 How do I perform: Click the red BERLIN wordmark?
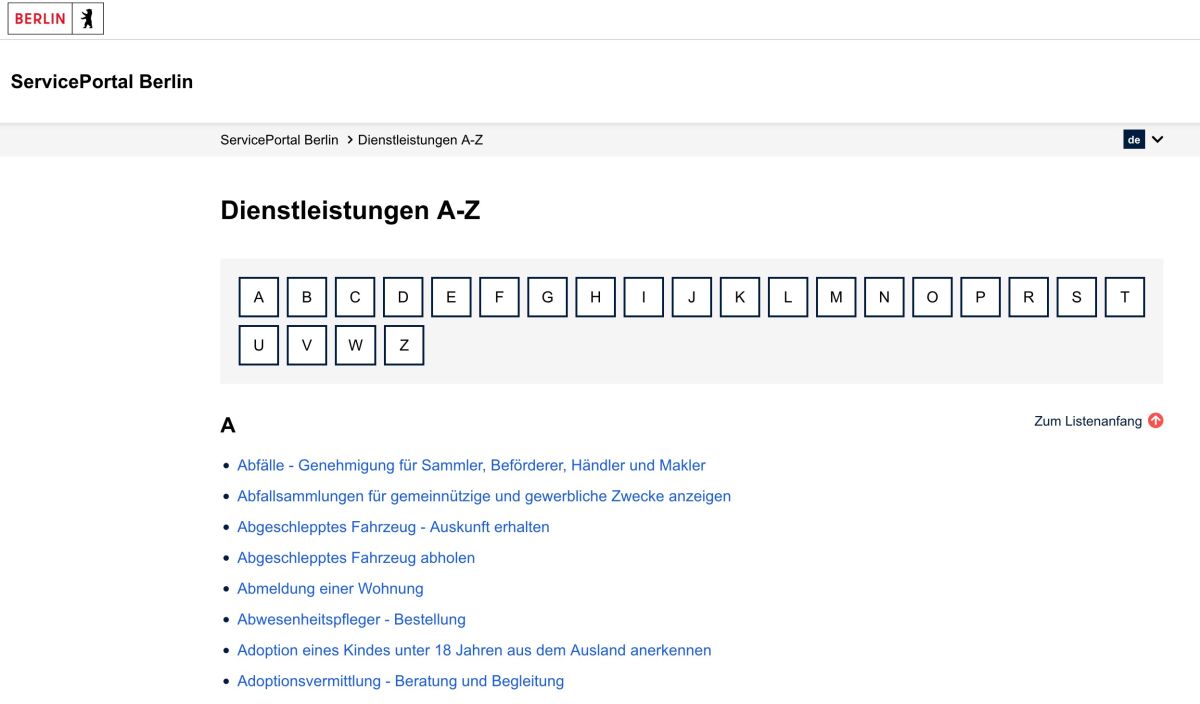tap(40, 19)
